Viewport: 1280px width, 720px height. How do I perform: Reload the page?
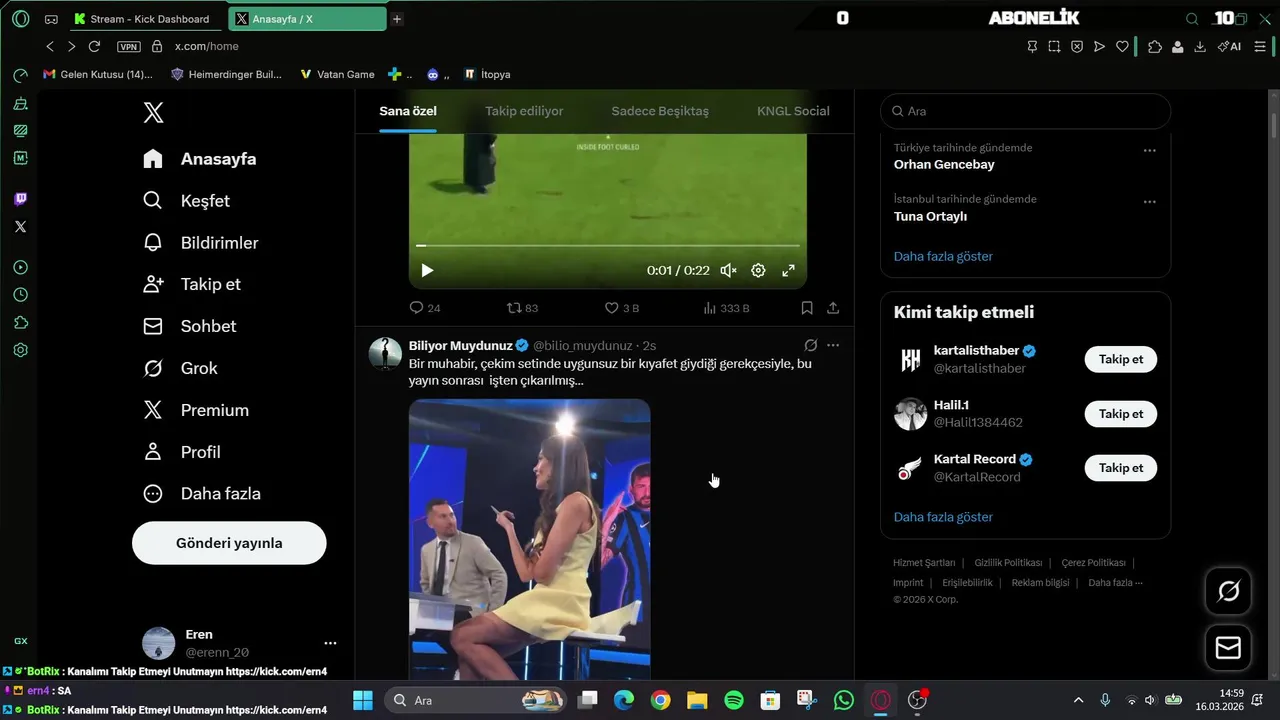point(94,46)
